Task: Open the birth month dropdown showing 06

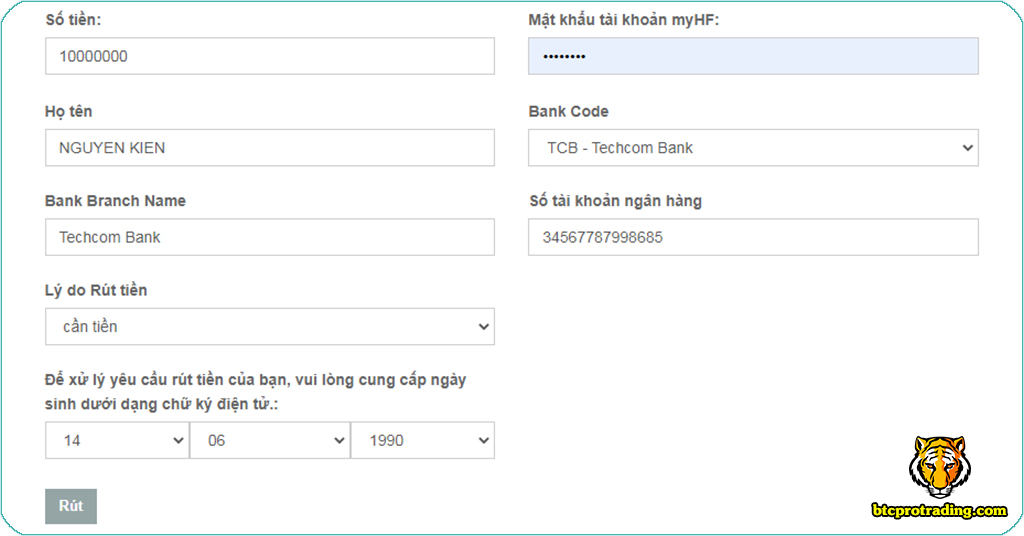Action: (270, 440)
